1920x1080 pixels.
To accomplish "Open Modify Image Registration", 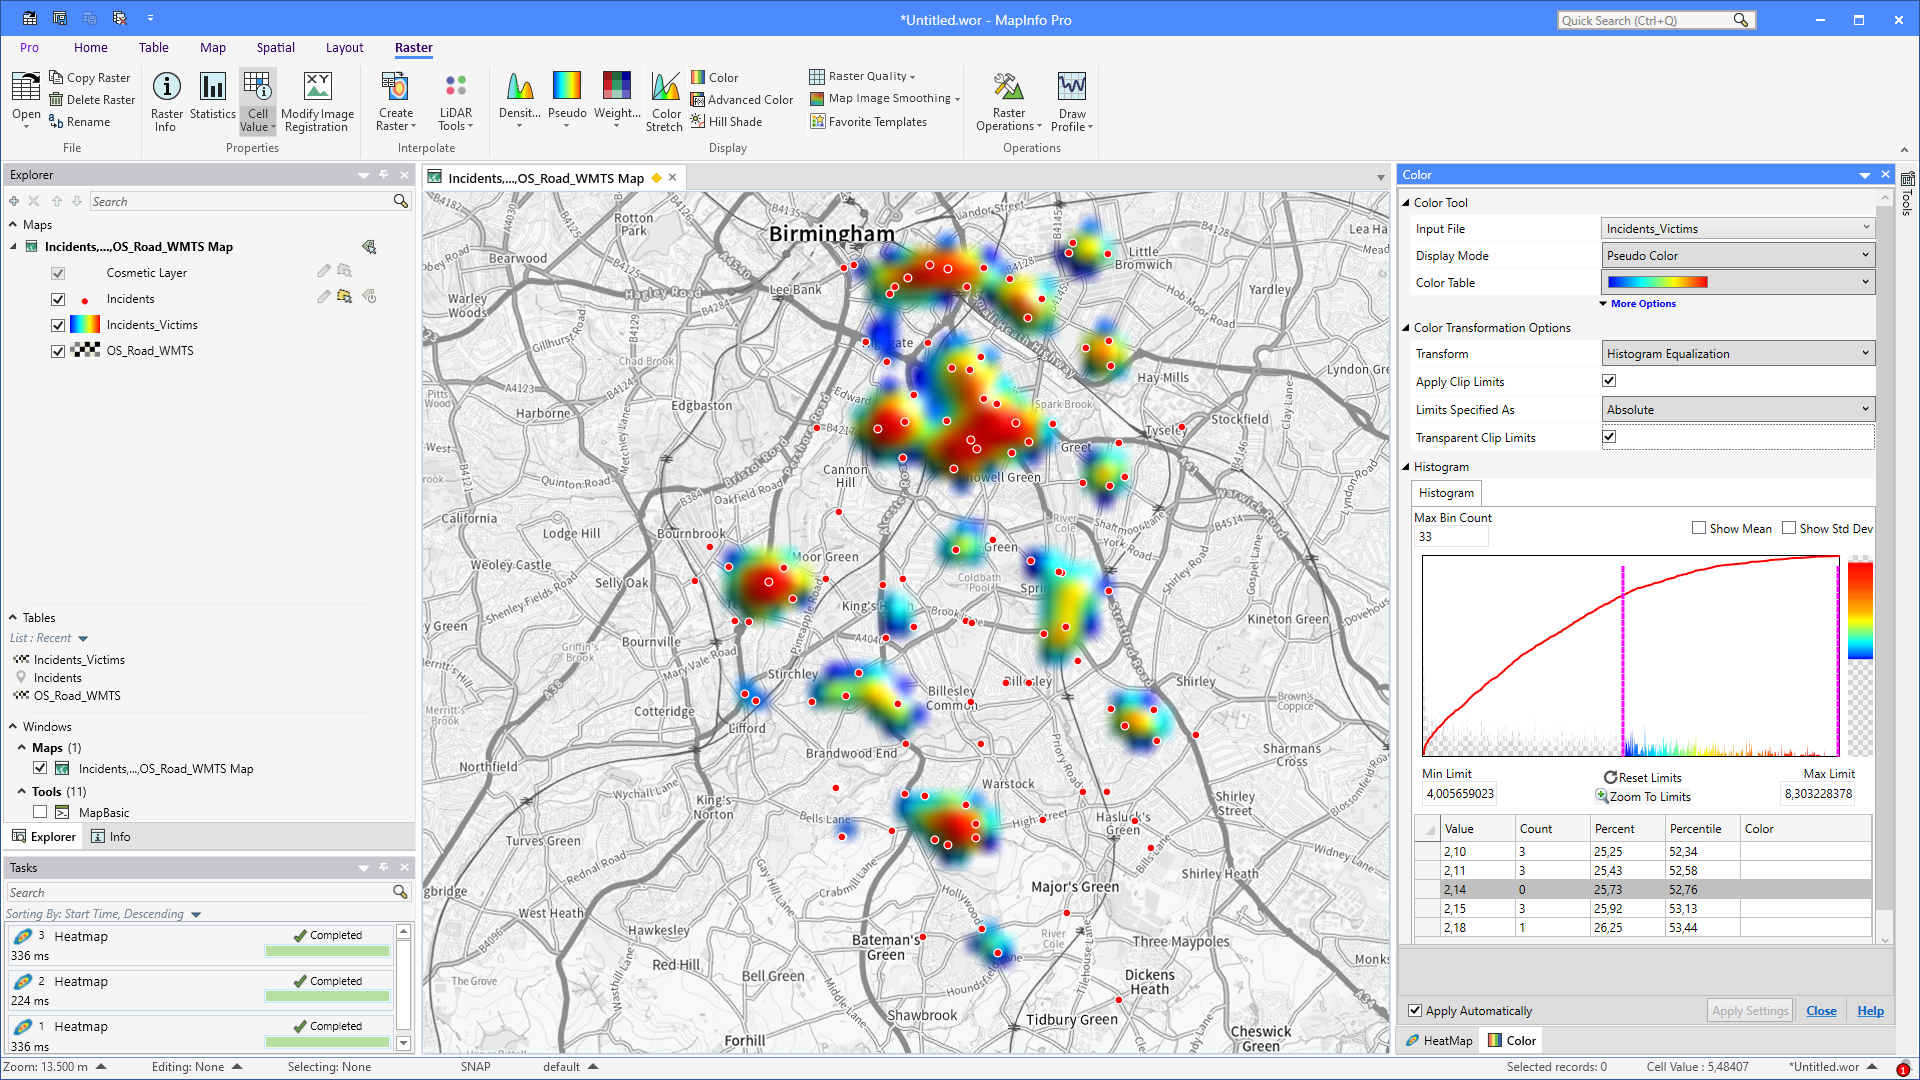I will point(317,100).
